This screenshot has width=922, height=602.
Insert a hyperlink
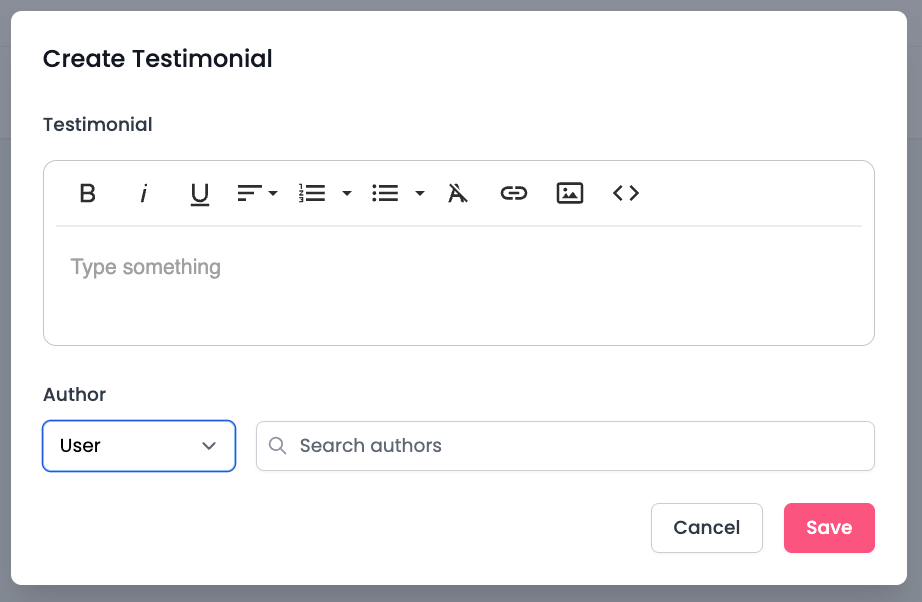click(514, 193)
